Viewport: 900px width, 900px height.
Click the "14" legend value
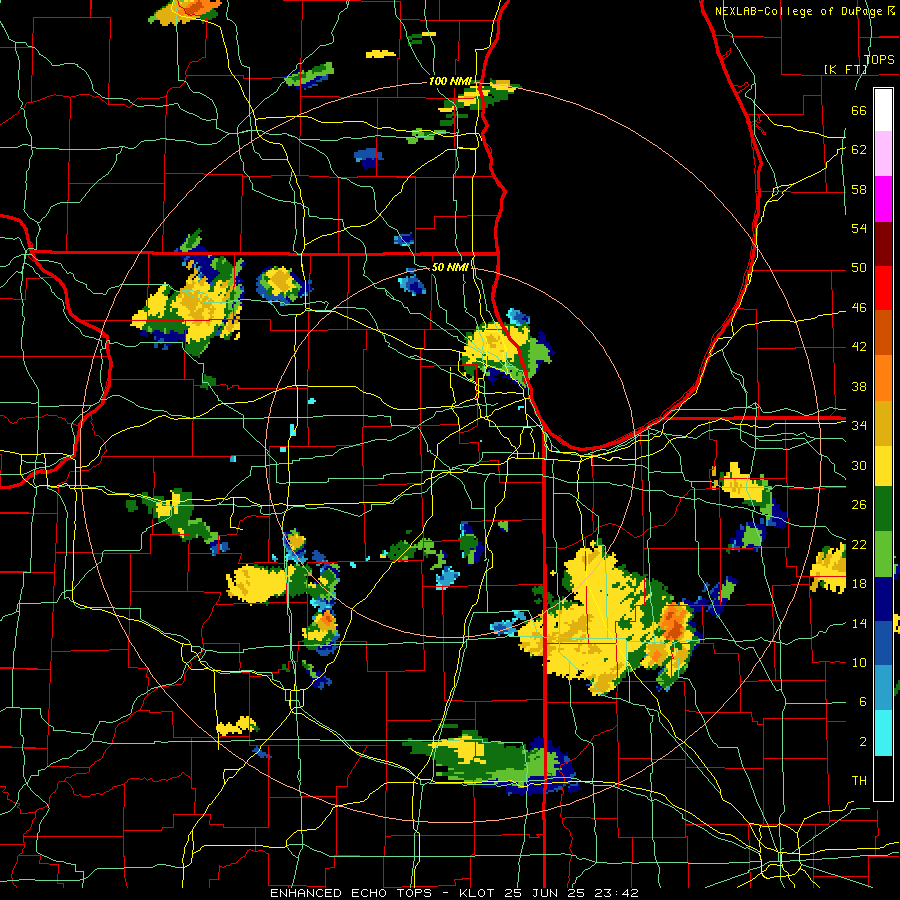(859, 623)
